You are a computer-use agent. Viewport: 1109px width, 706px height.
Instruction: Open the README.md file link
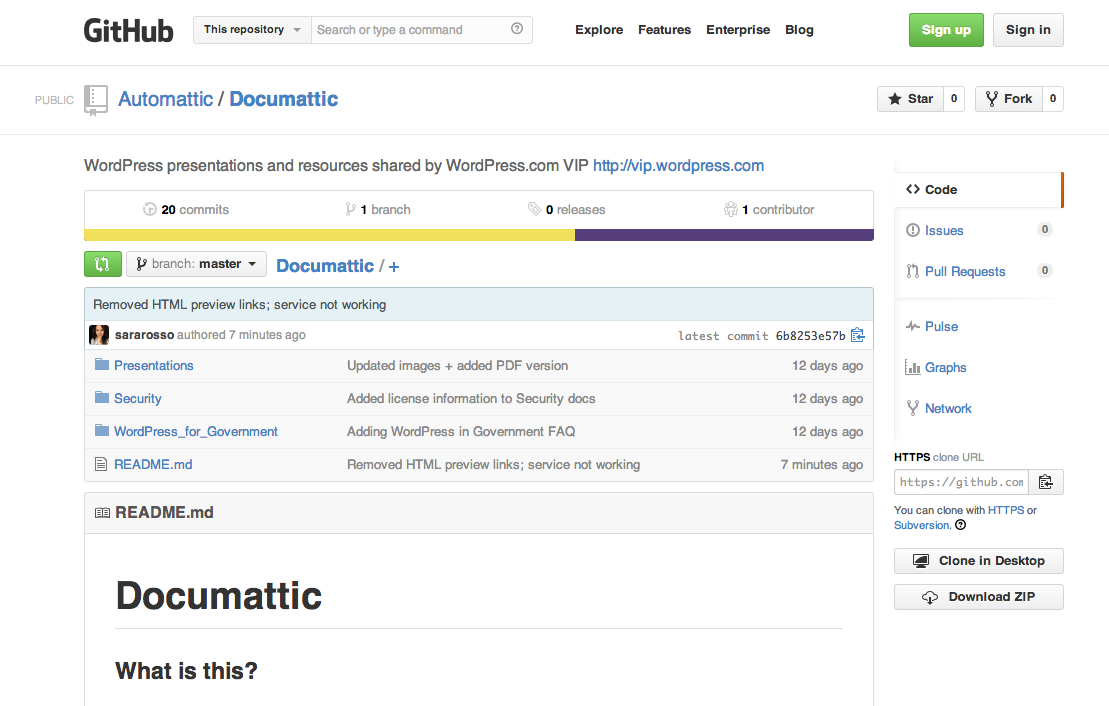[153, 465]
